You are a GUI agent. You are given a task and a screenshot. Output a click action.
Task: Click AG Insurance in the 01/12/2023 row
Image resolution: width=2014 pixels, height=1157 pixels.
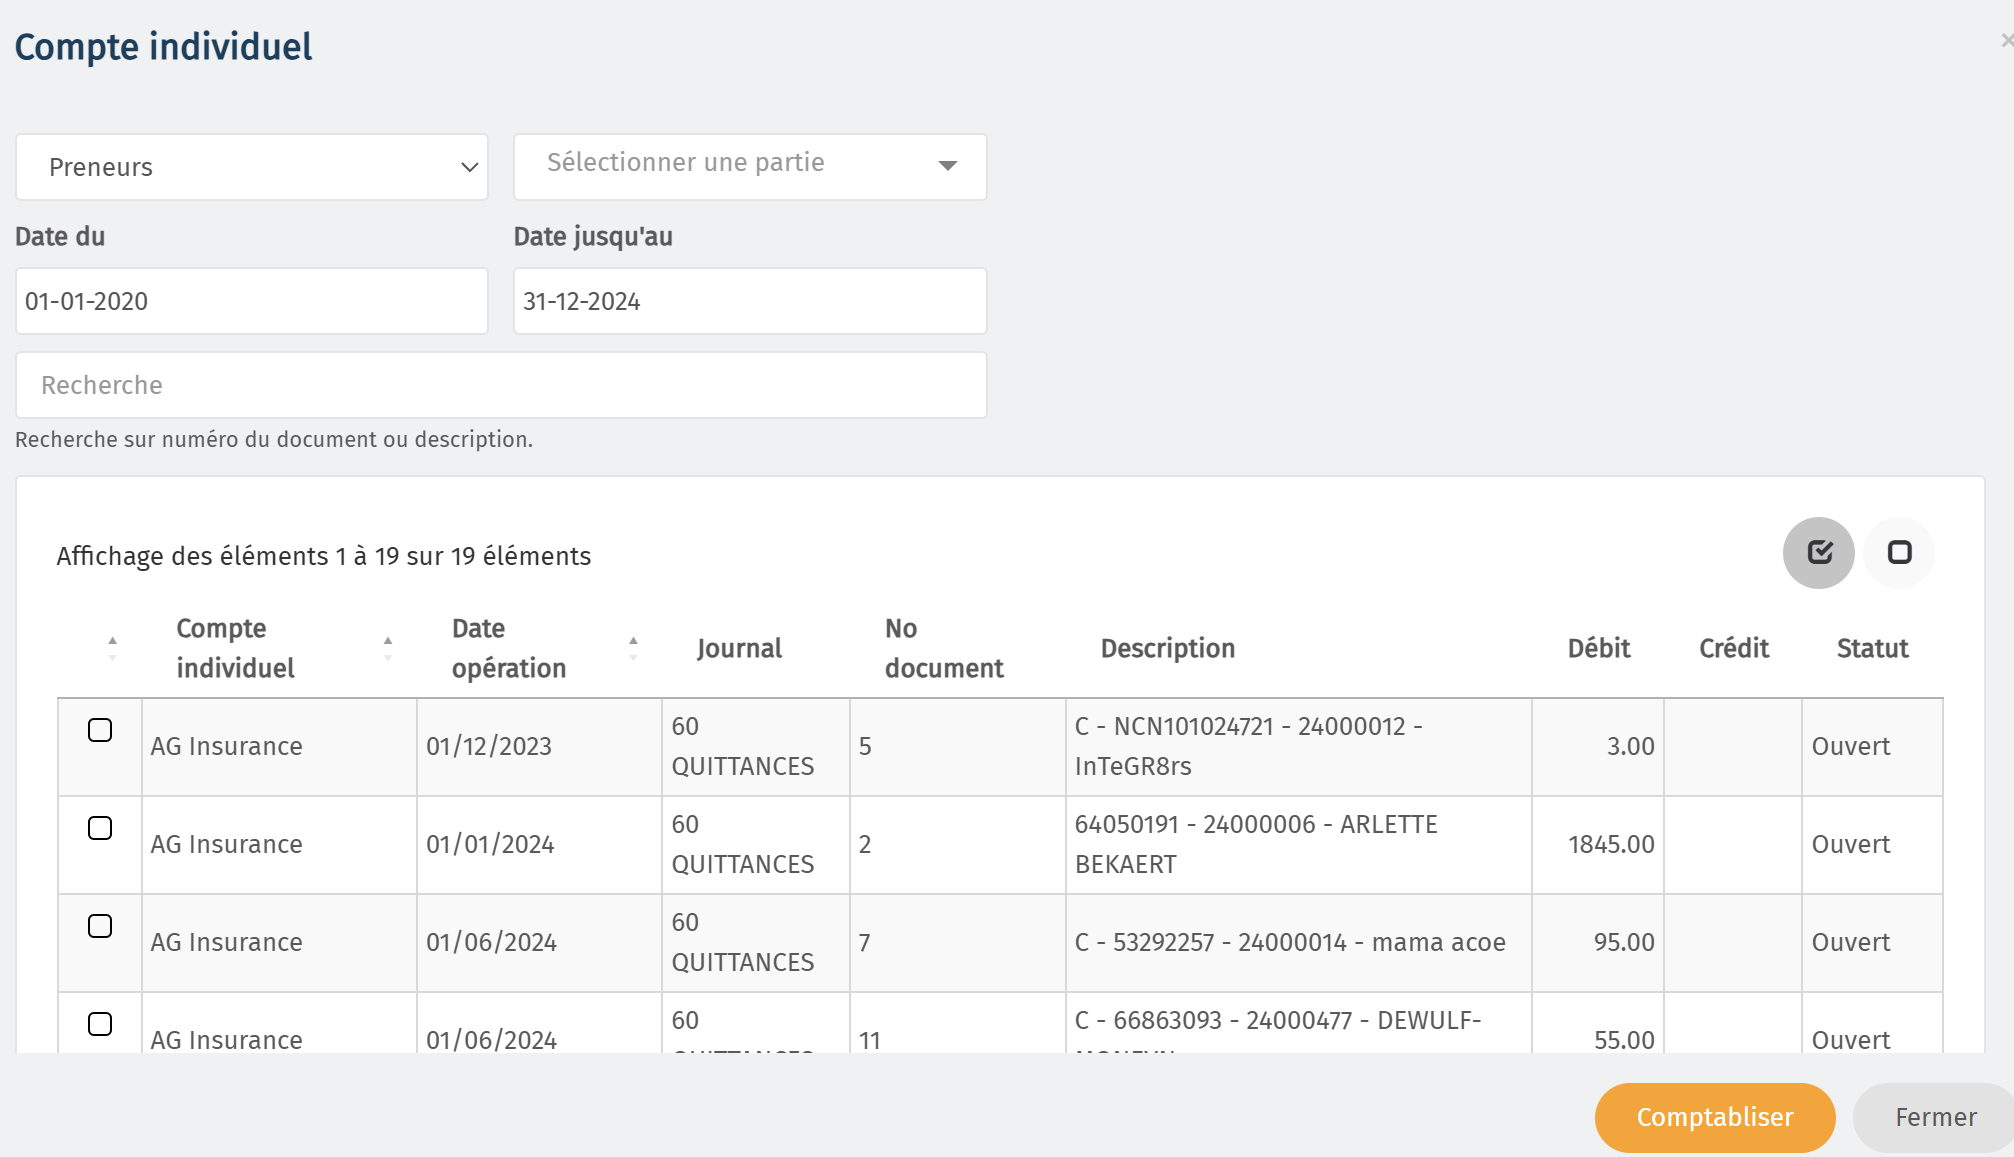pos(227,746)
